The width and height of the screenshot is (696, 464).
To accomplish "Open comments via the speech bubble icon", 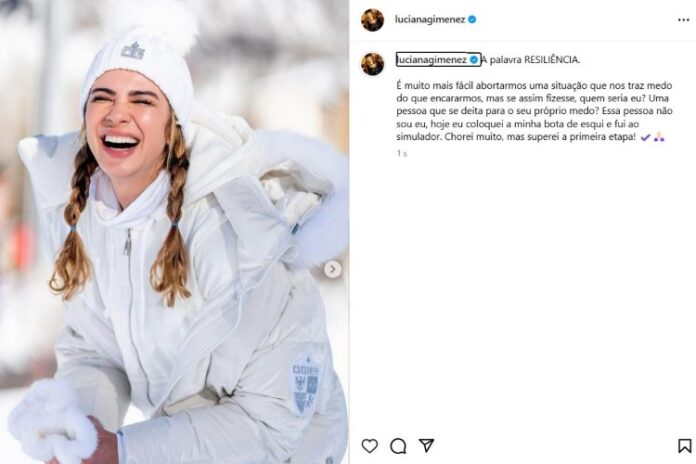I will [x=398, y=446].
